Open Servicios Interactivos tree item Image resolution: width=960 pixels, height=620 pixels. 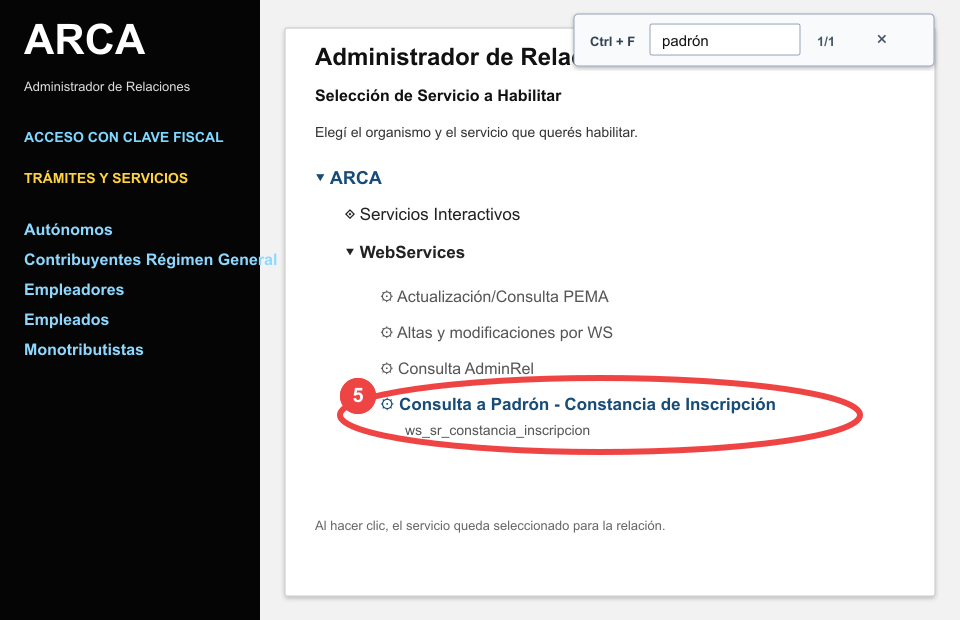[440, 214]
